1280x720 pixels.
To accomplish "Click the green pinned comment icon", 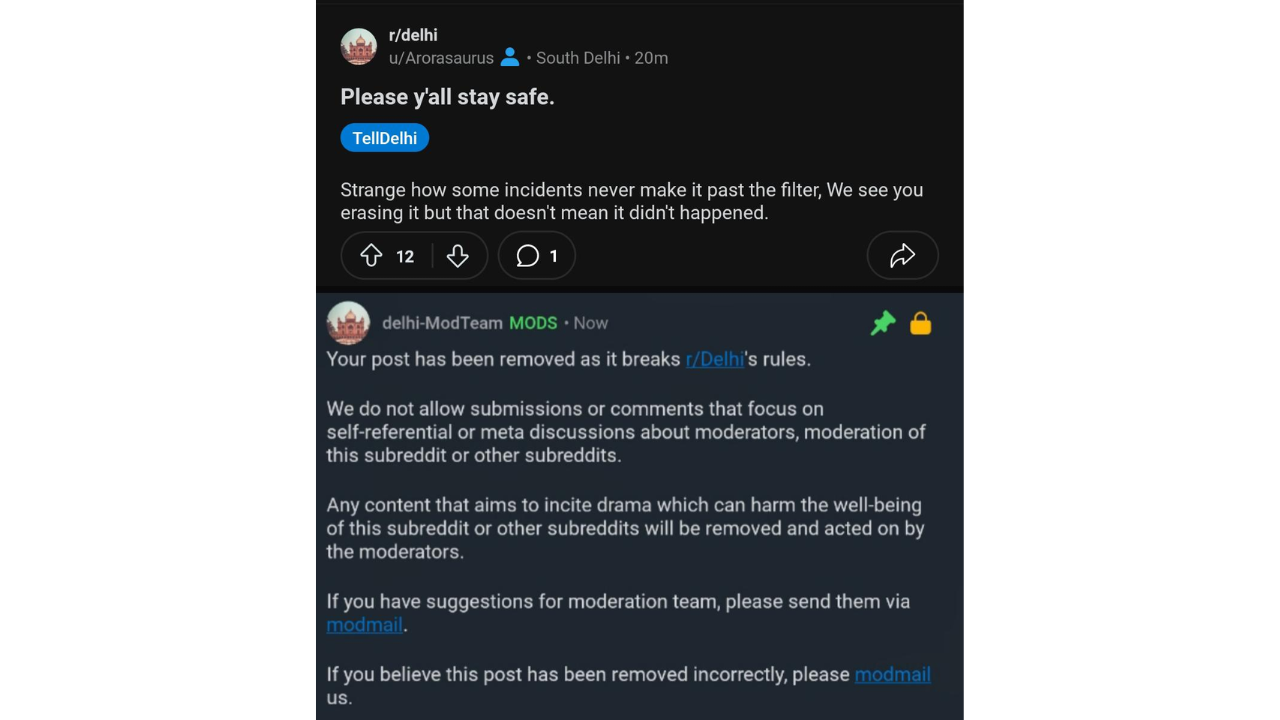I will pyautogui.click(x=883, y=323).
